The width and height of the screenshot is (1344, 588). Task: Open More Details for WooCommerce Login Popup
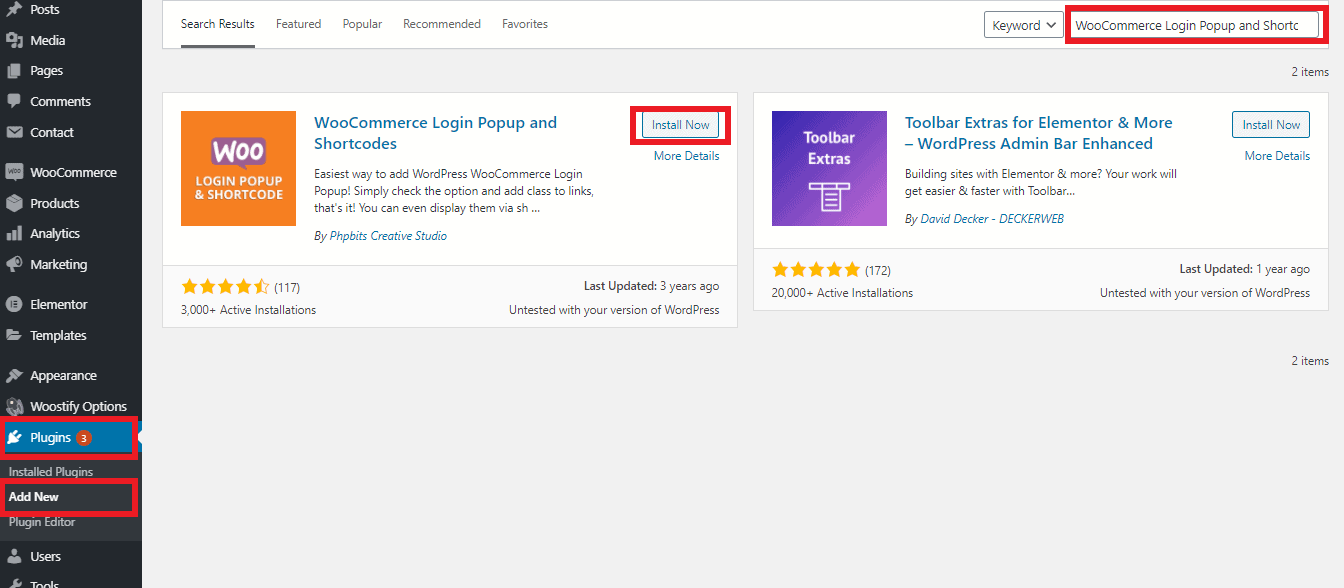(687, 156)
